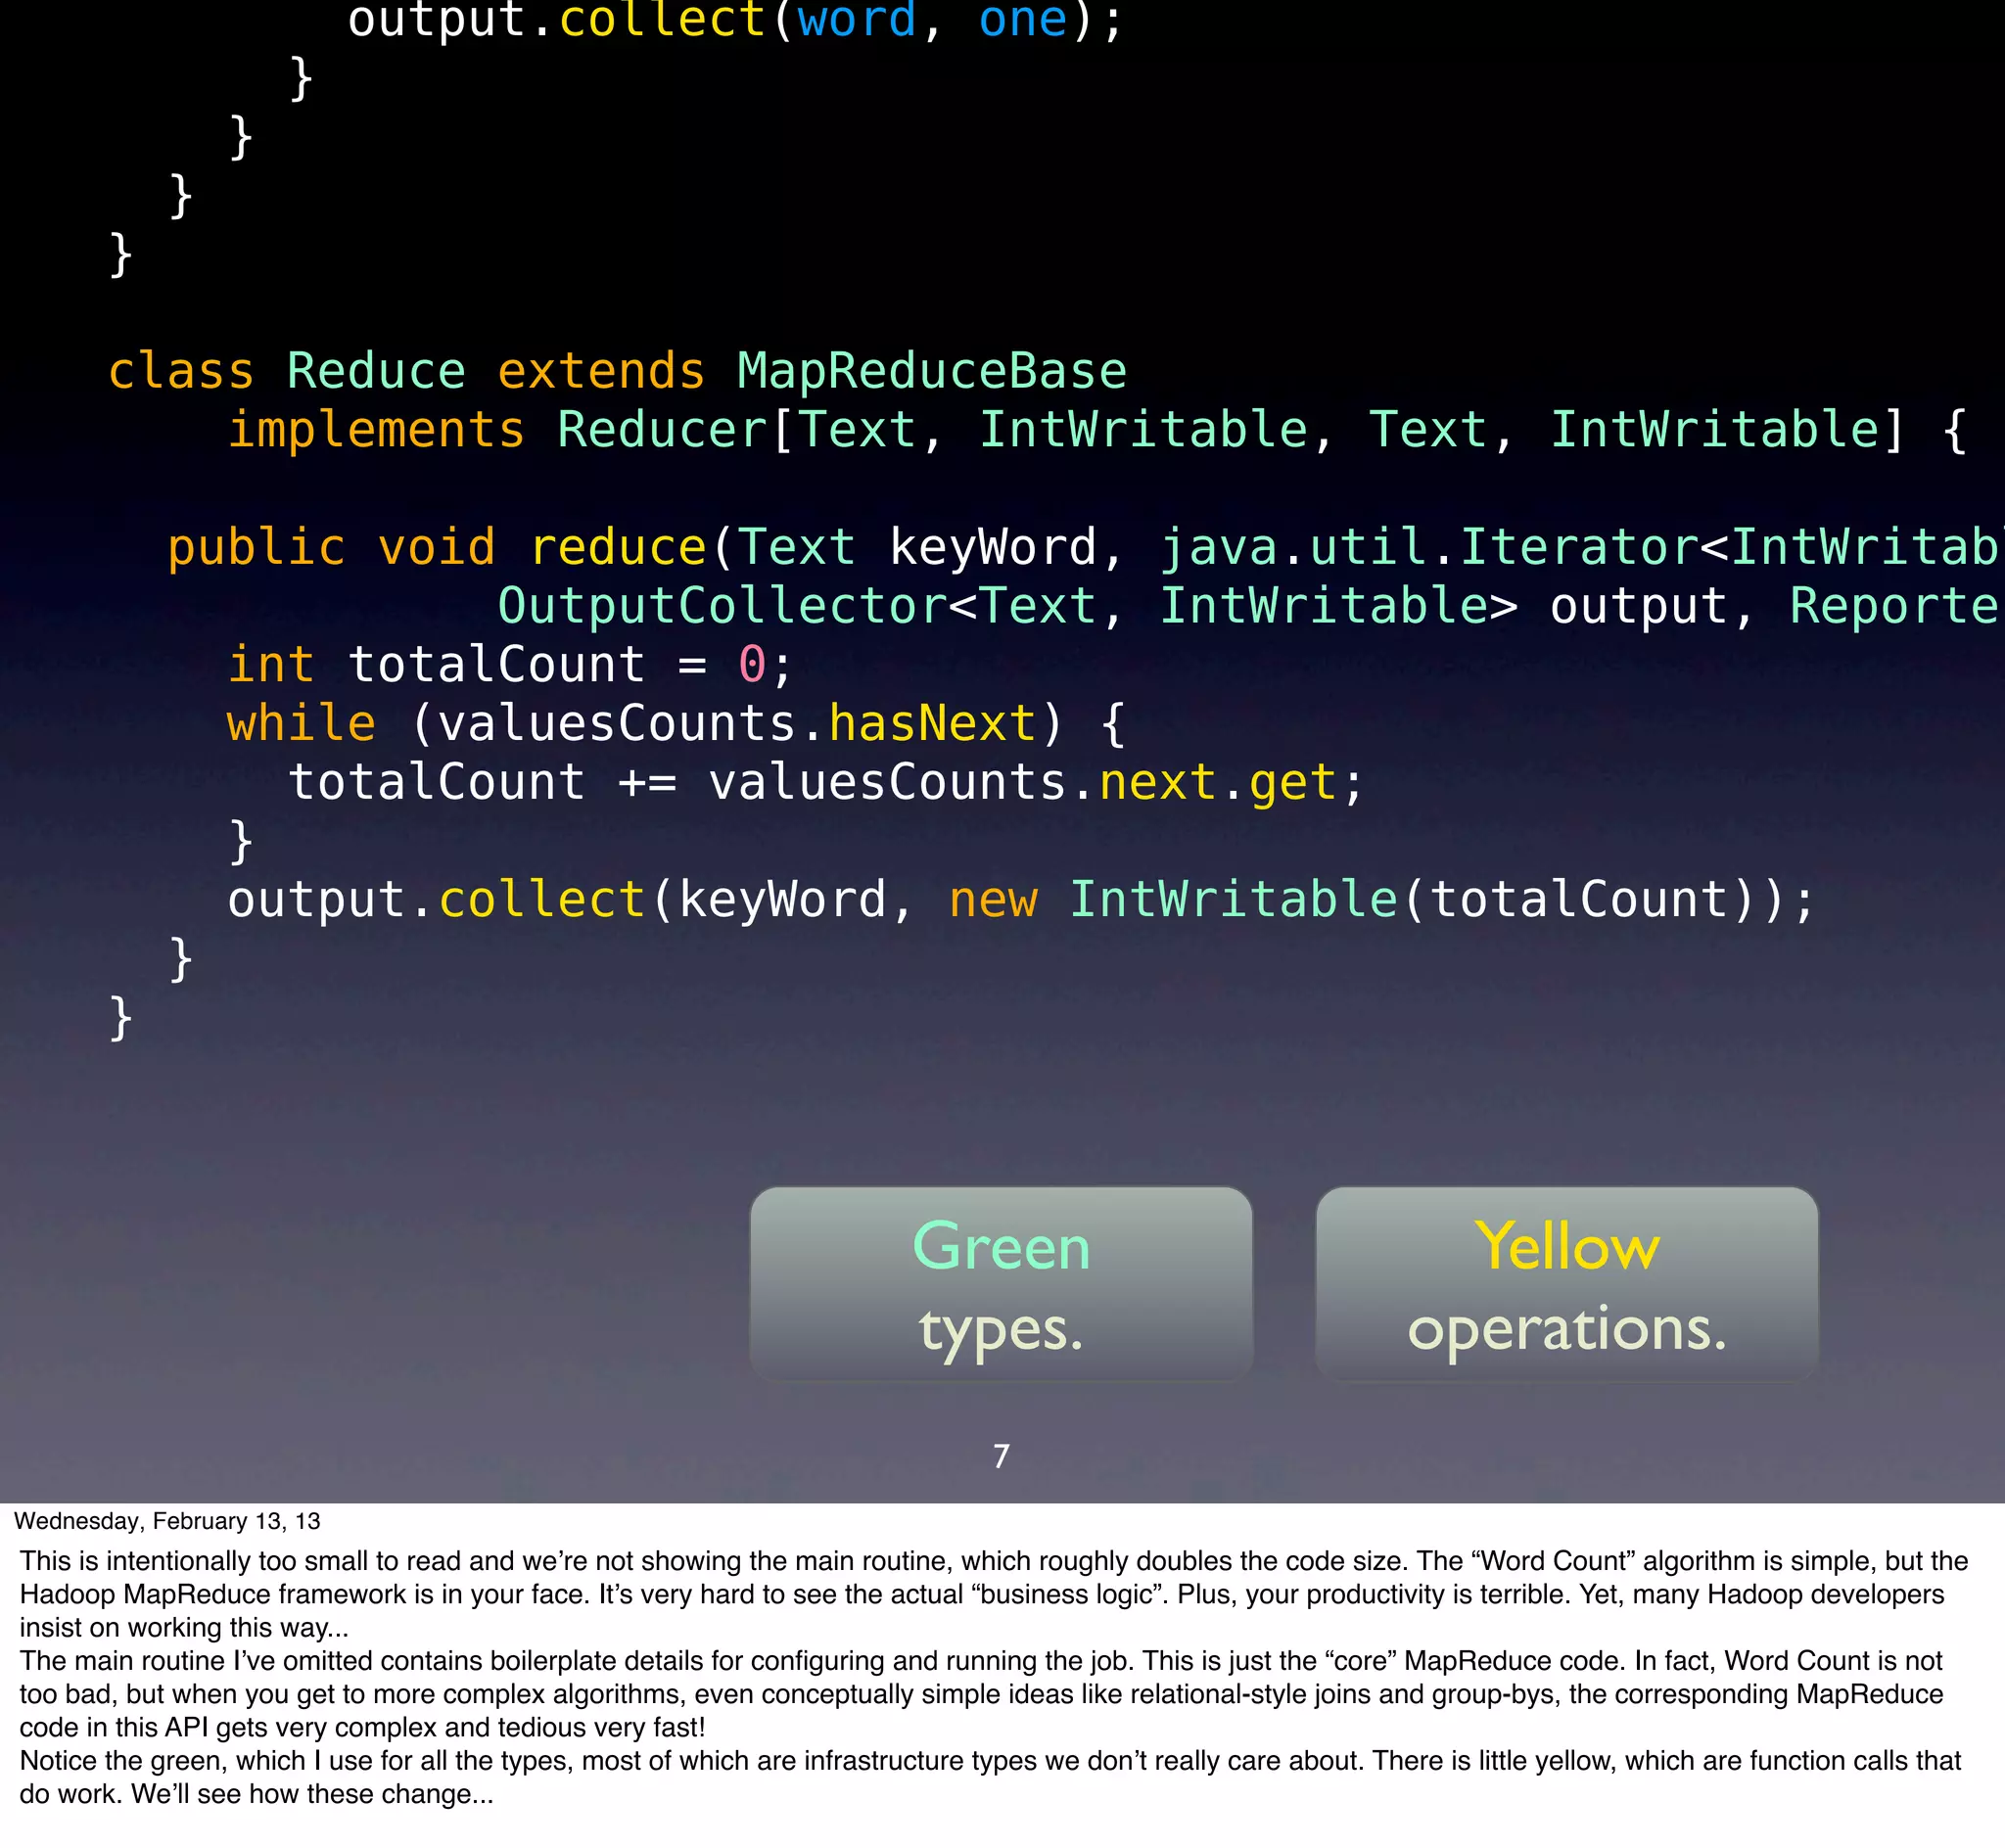Screen dimensions: 2005x1848
Task: Click 'class Reduce extends MapReduceBase' line
Action: [617, 371]
